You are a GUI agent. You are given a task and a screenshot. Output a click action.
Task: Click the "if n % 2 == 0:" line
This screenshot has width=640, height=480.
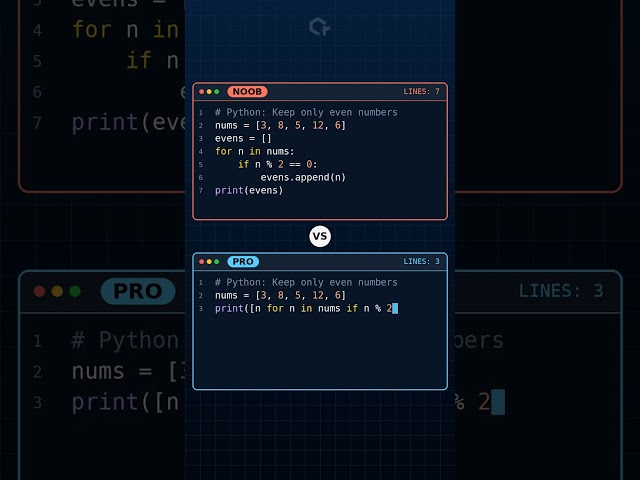[x=278, y=164]
